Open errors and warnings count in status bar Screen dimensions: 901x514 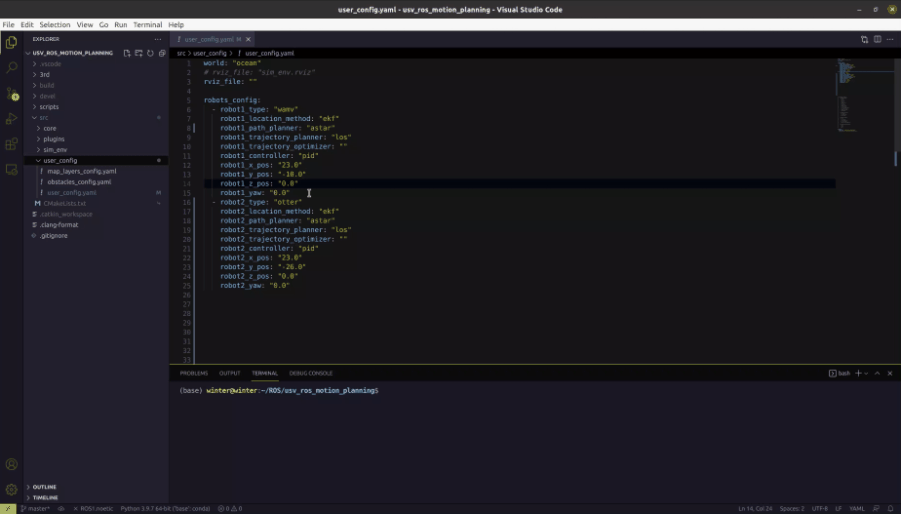click(230, 508)
